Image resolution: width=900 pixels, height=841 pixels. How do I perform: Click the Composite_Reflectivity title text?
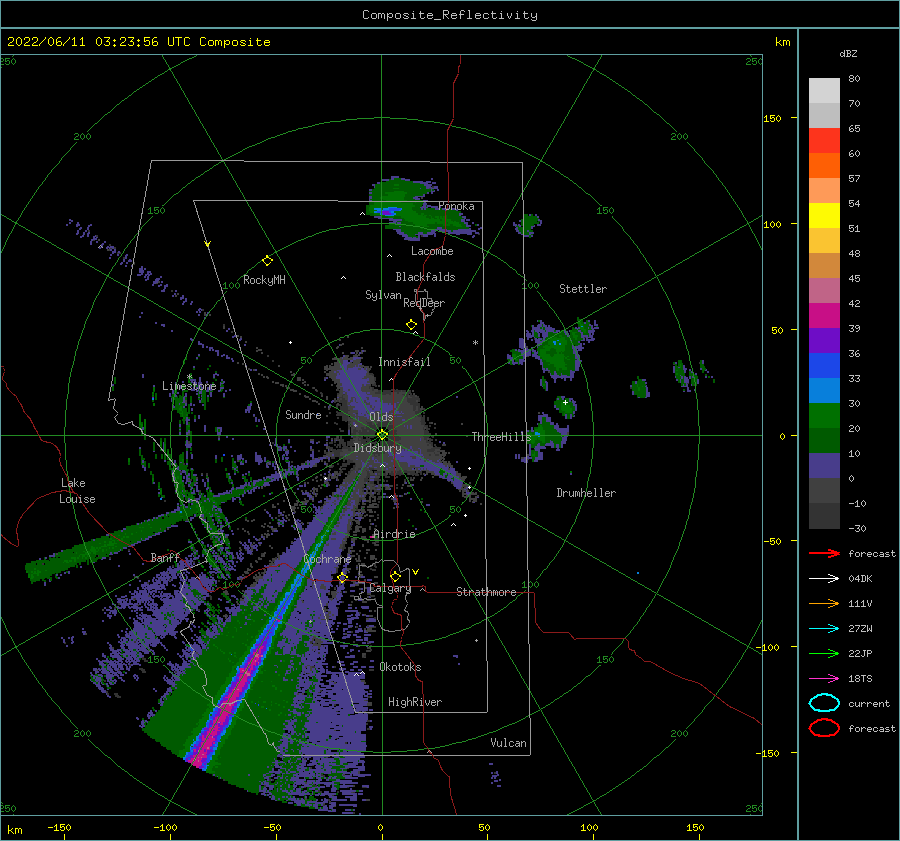[x=449, y=15]
